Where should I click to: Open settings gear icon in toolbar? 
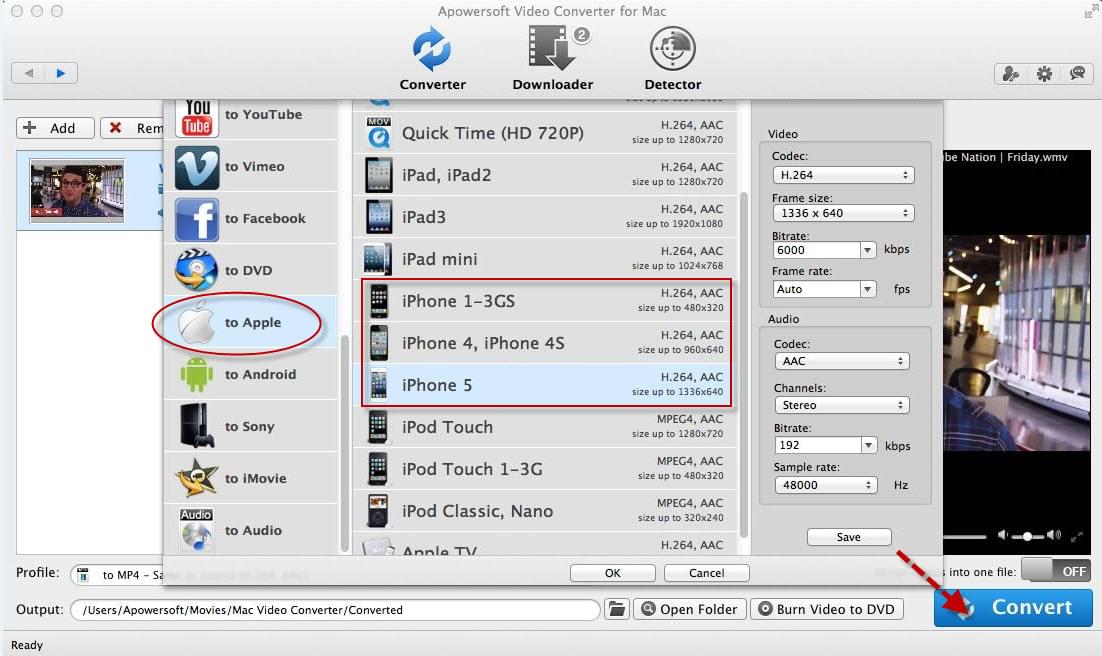(x=1044, y=73)
